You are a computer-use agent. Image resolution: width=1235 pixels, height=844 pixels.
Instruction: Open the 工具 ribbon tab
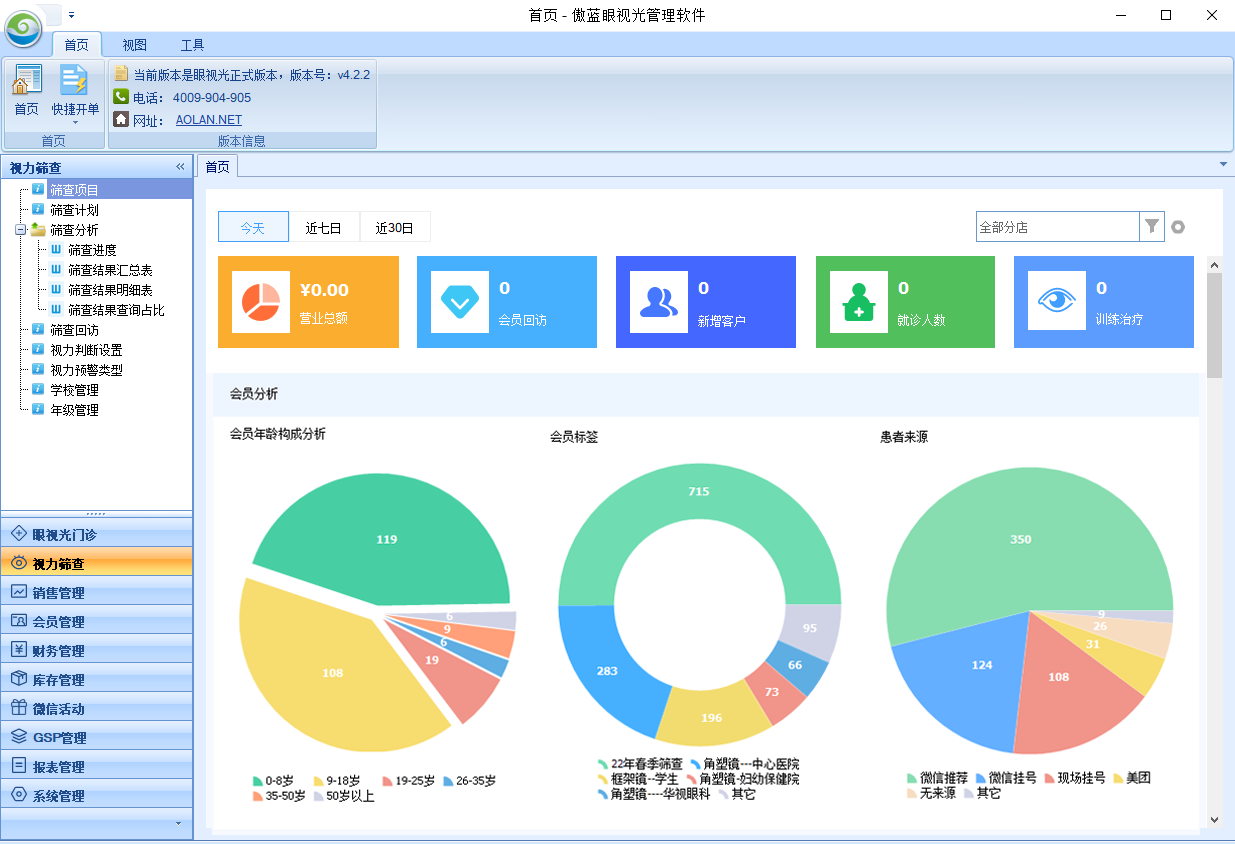[x=192, y=45]
